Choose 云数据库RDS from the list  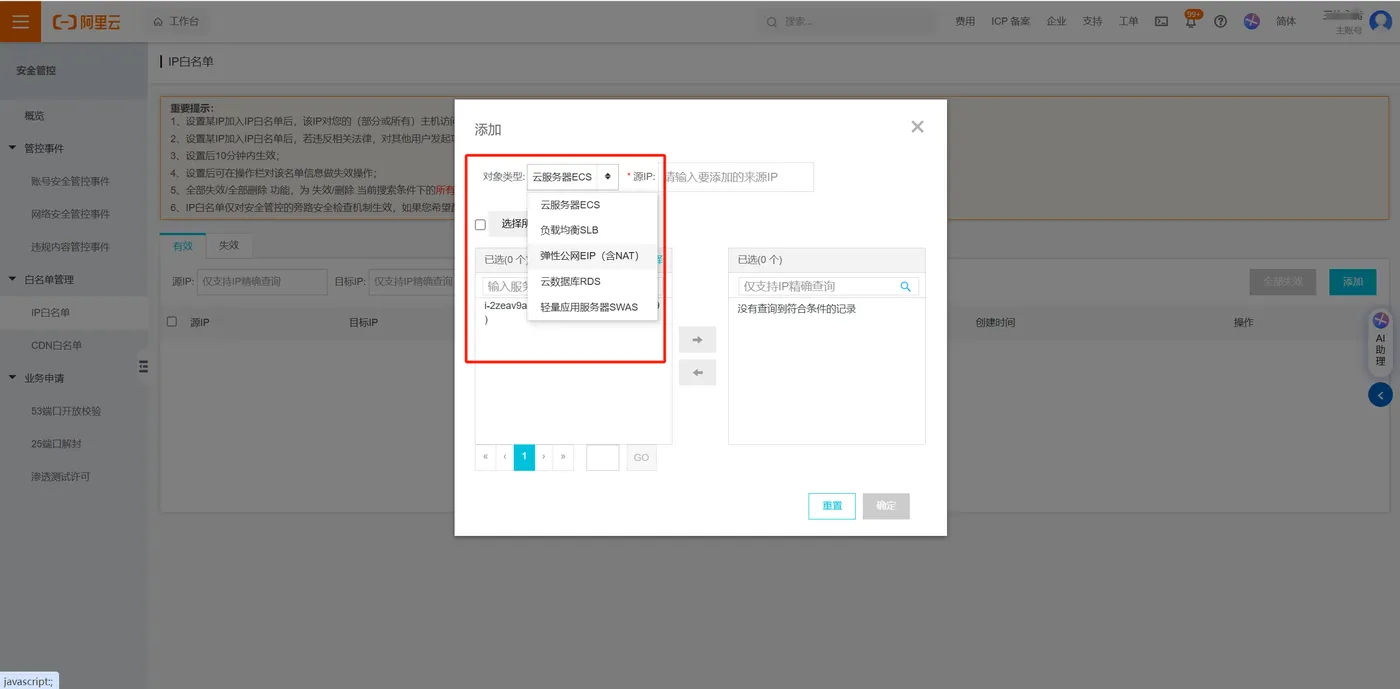pyautogui.click(x=592, y=281)
